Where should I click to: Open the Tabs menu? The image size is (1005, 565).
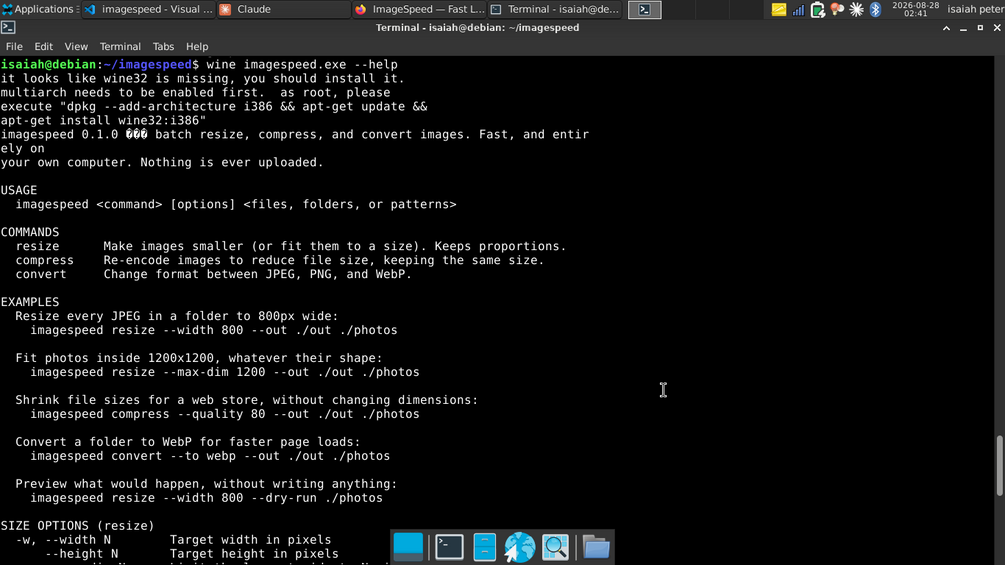(x=163, y=46)
